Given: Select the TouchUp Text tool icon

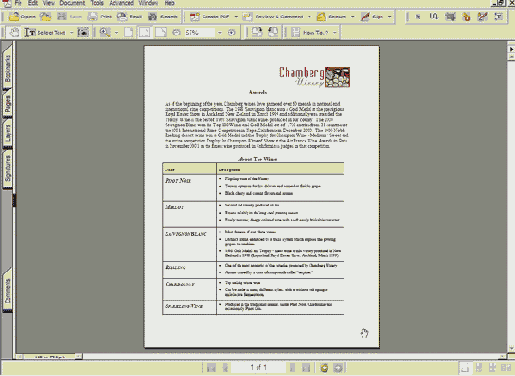Looking at the screenshot, I should (x=498, y=16).
